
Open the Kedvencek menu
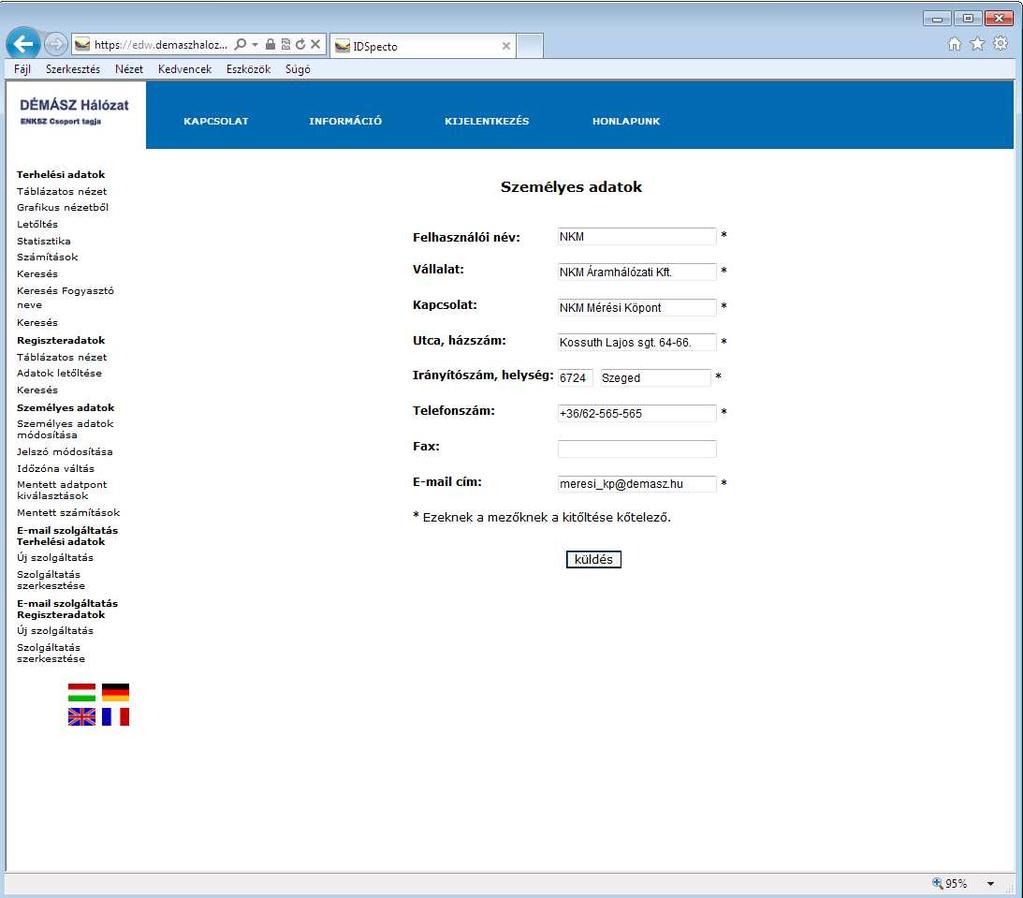point(185,69)
